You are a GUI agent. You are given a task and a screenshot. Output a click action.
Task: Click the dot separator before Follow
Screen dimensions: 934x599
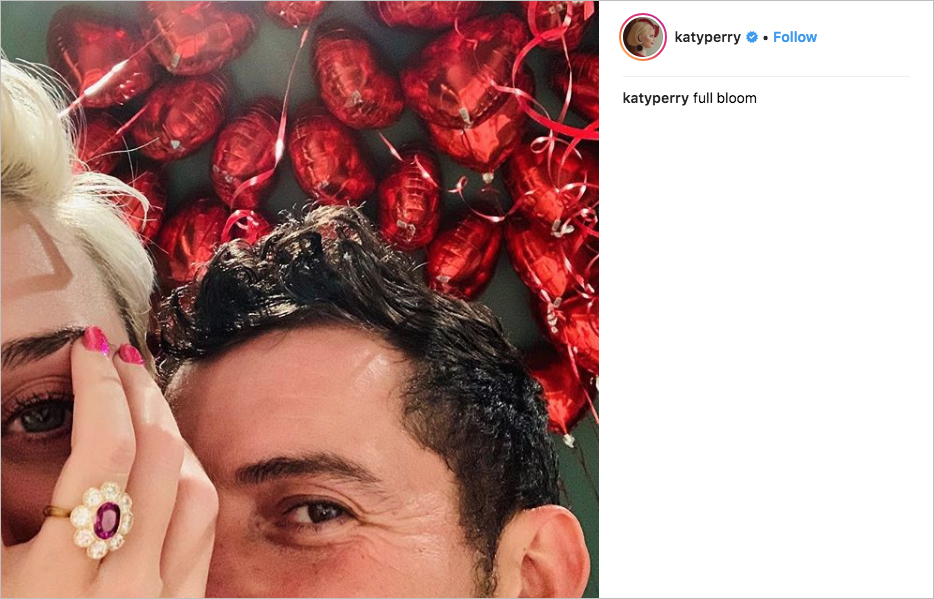pos(765,38)
